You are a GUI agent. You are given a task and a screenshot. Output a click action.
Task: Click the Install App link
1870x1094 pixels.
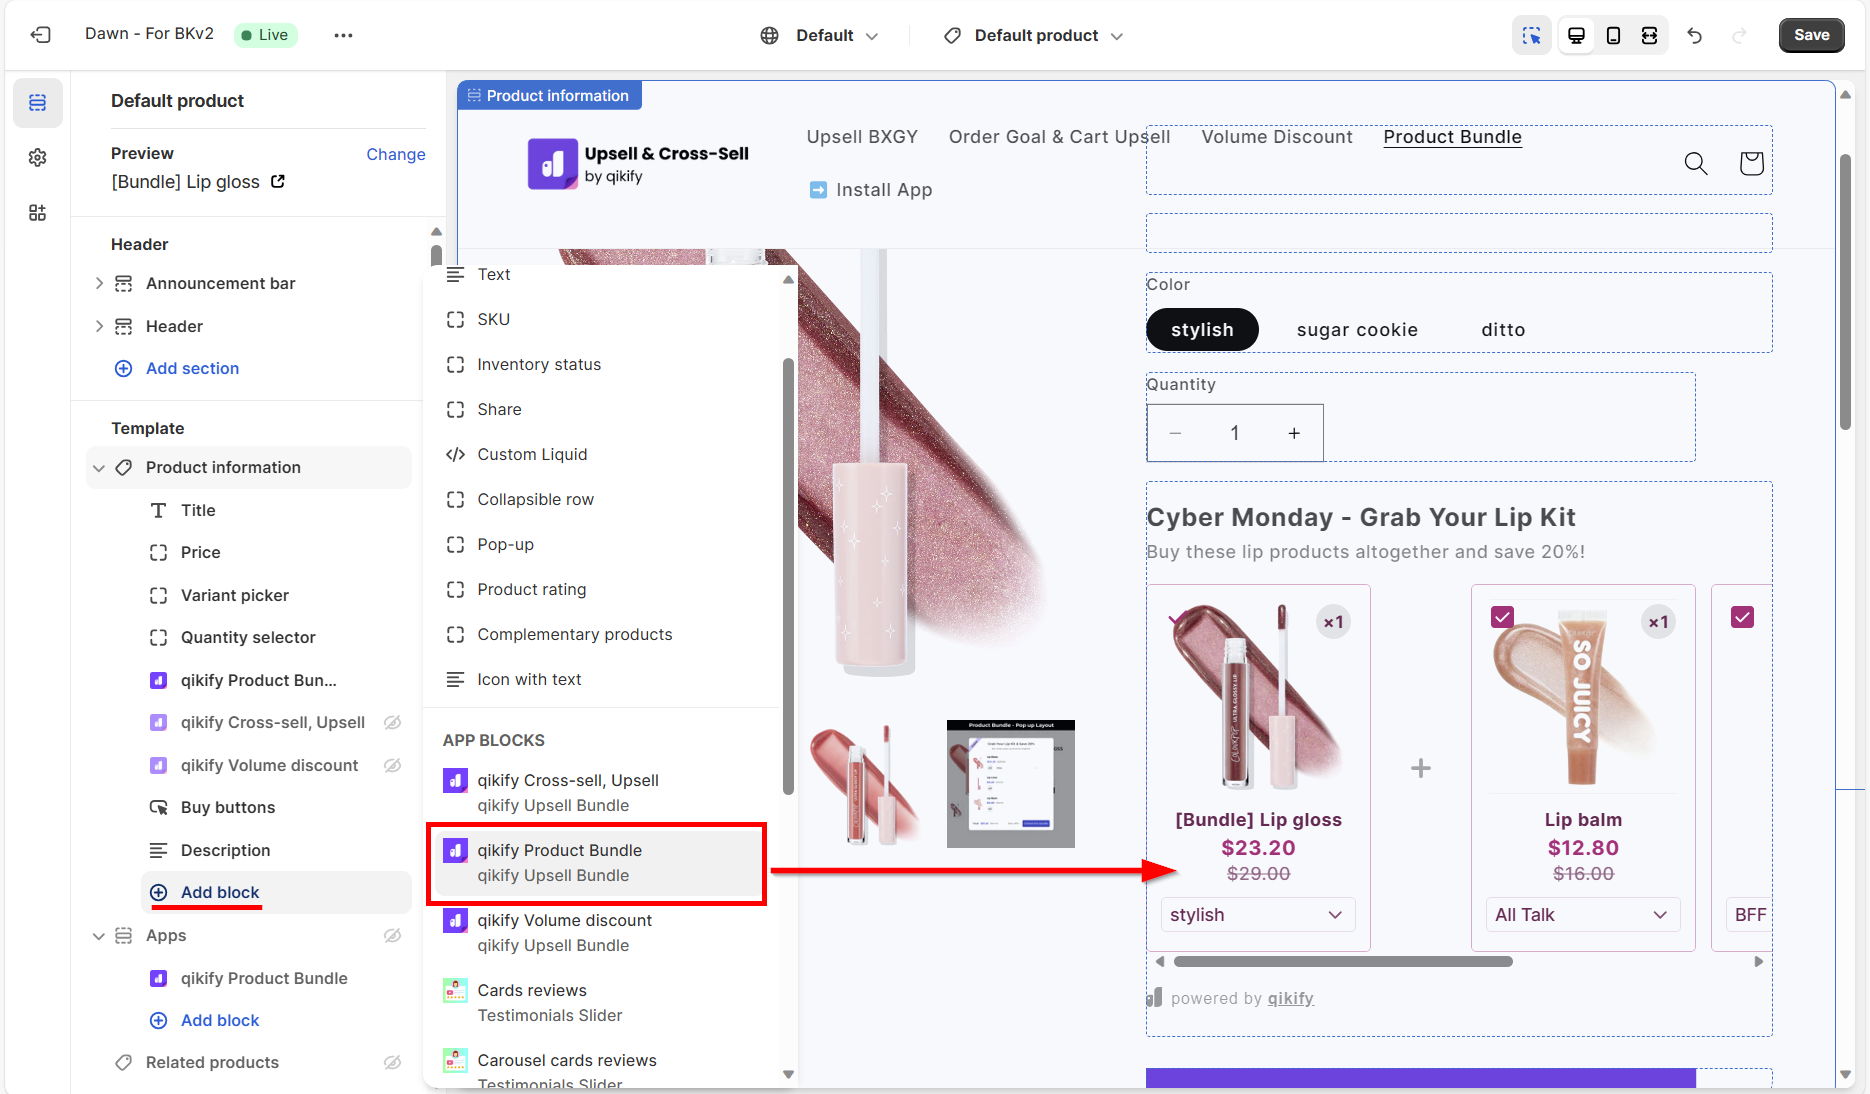[x=870, y=190]
